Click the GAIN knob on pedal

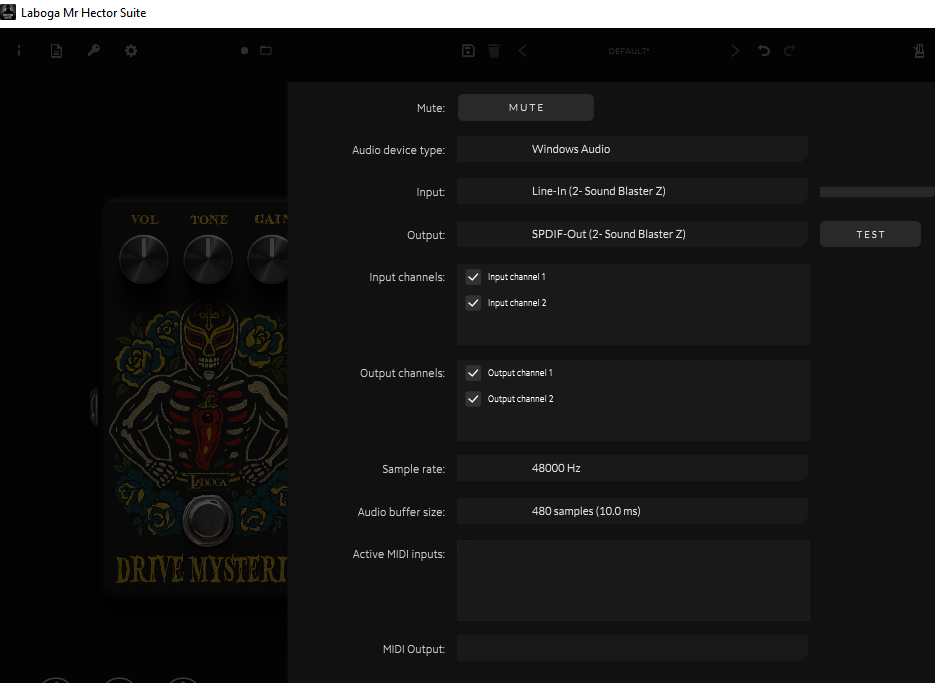(x=270, y=259)
